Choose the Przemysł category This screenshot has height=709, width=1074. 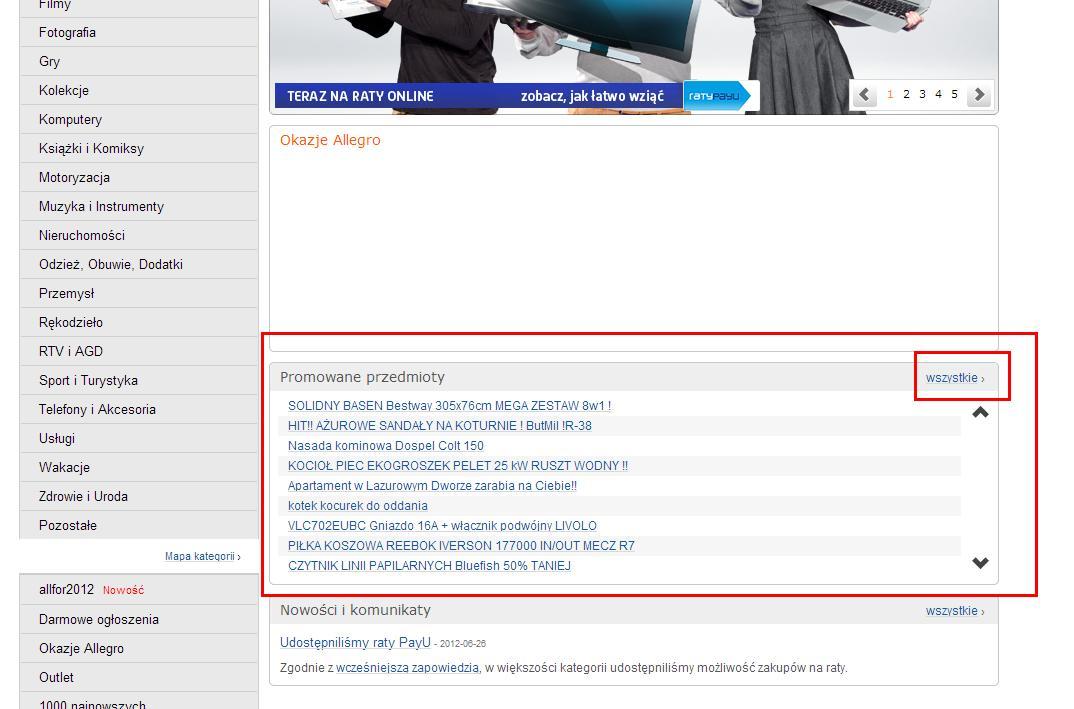[139, 293]
